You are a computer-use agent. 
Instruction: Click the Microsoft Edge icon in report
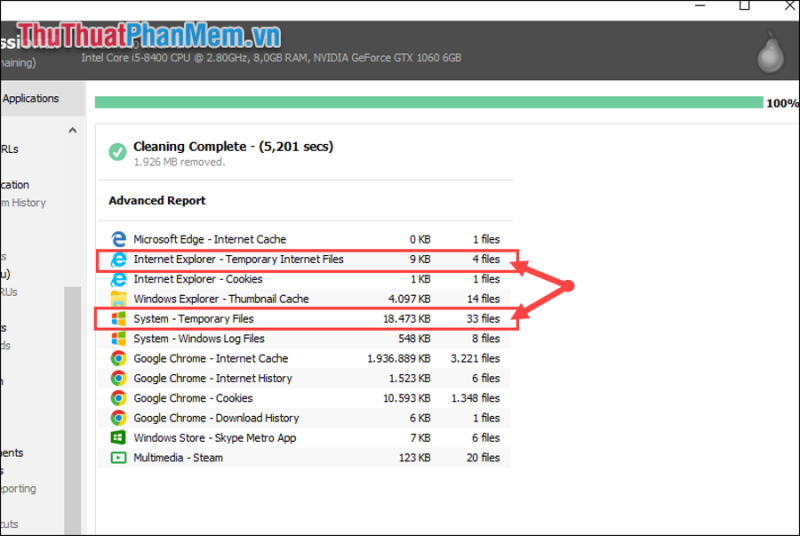click(x=118, y=239)
